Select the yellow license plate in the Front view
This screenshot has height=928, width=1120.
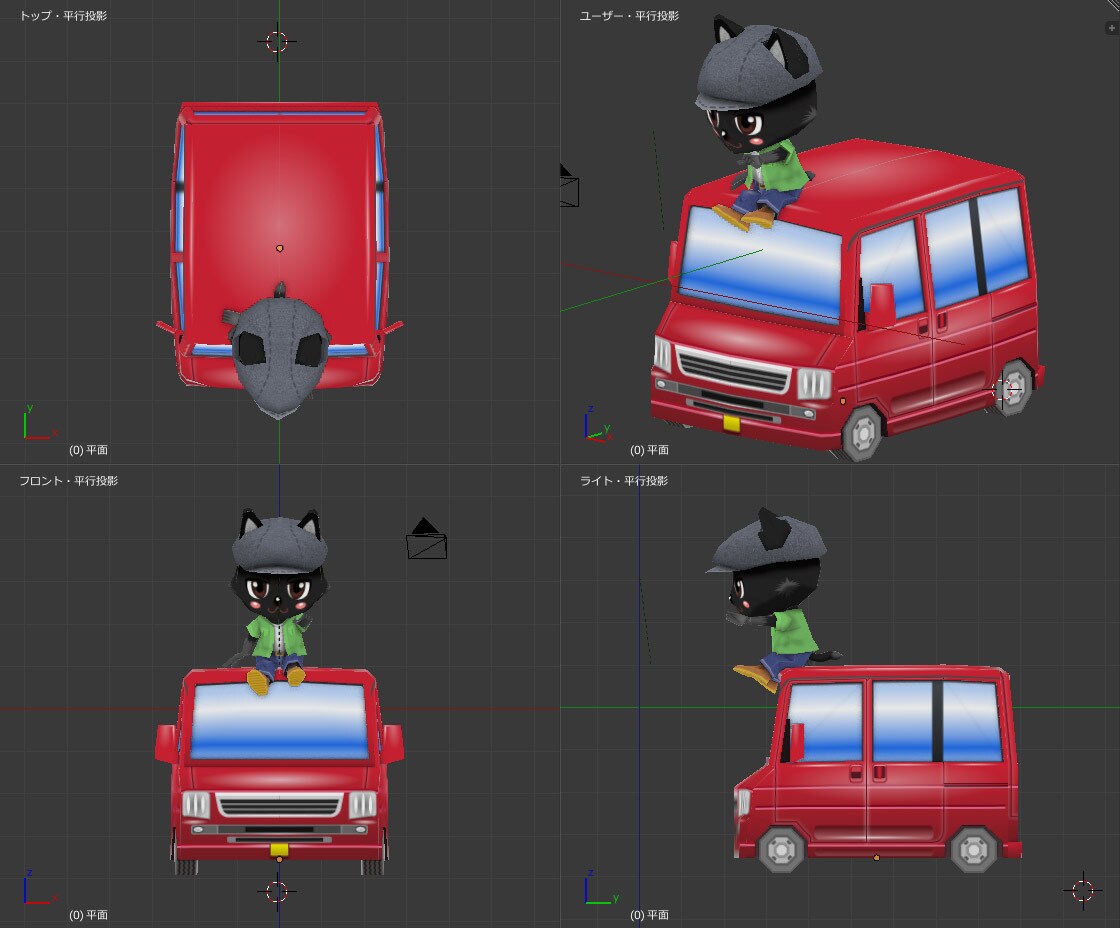[279, 850]
